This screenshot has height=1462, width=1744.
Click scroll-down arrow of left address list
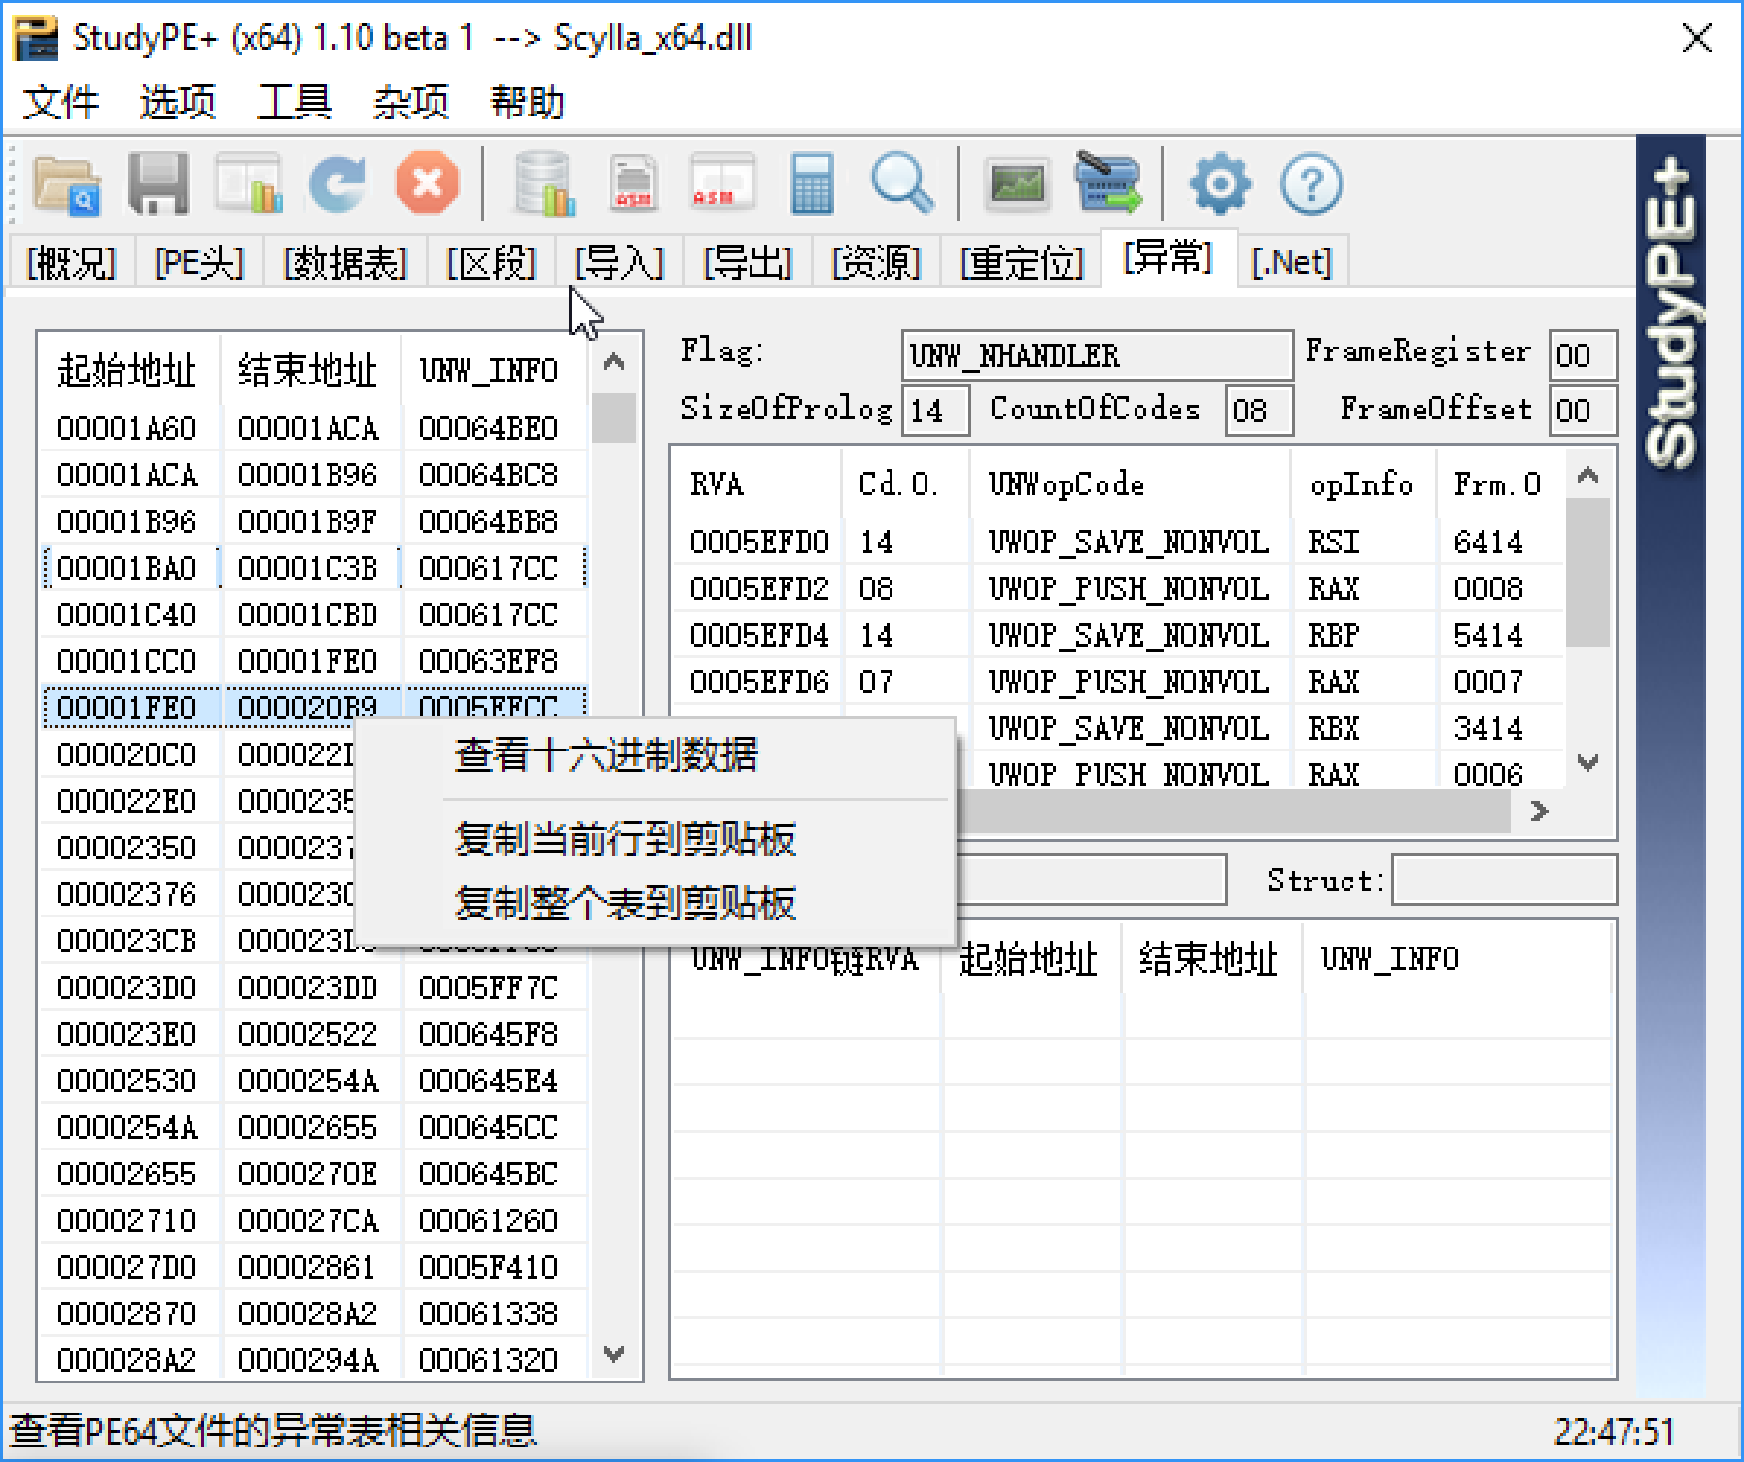pos(614,1354)
